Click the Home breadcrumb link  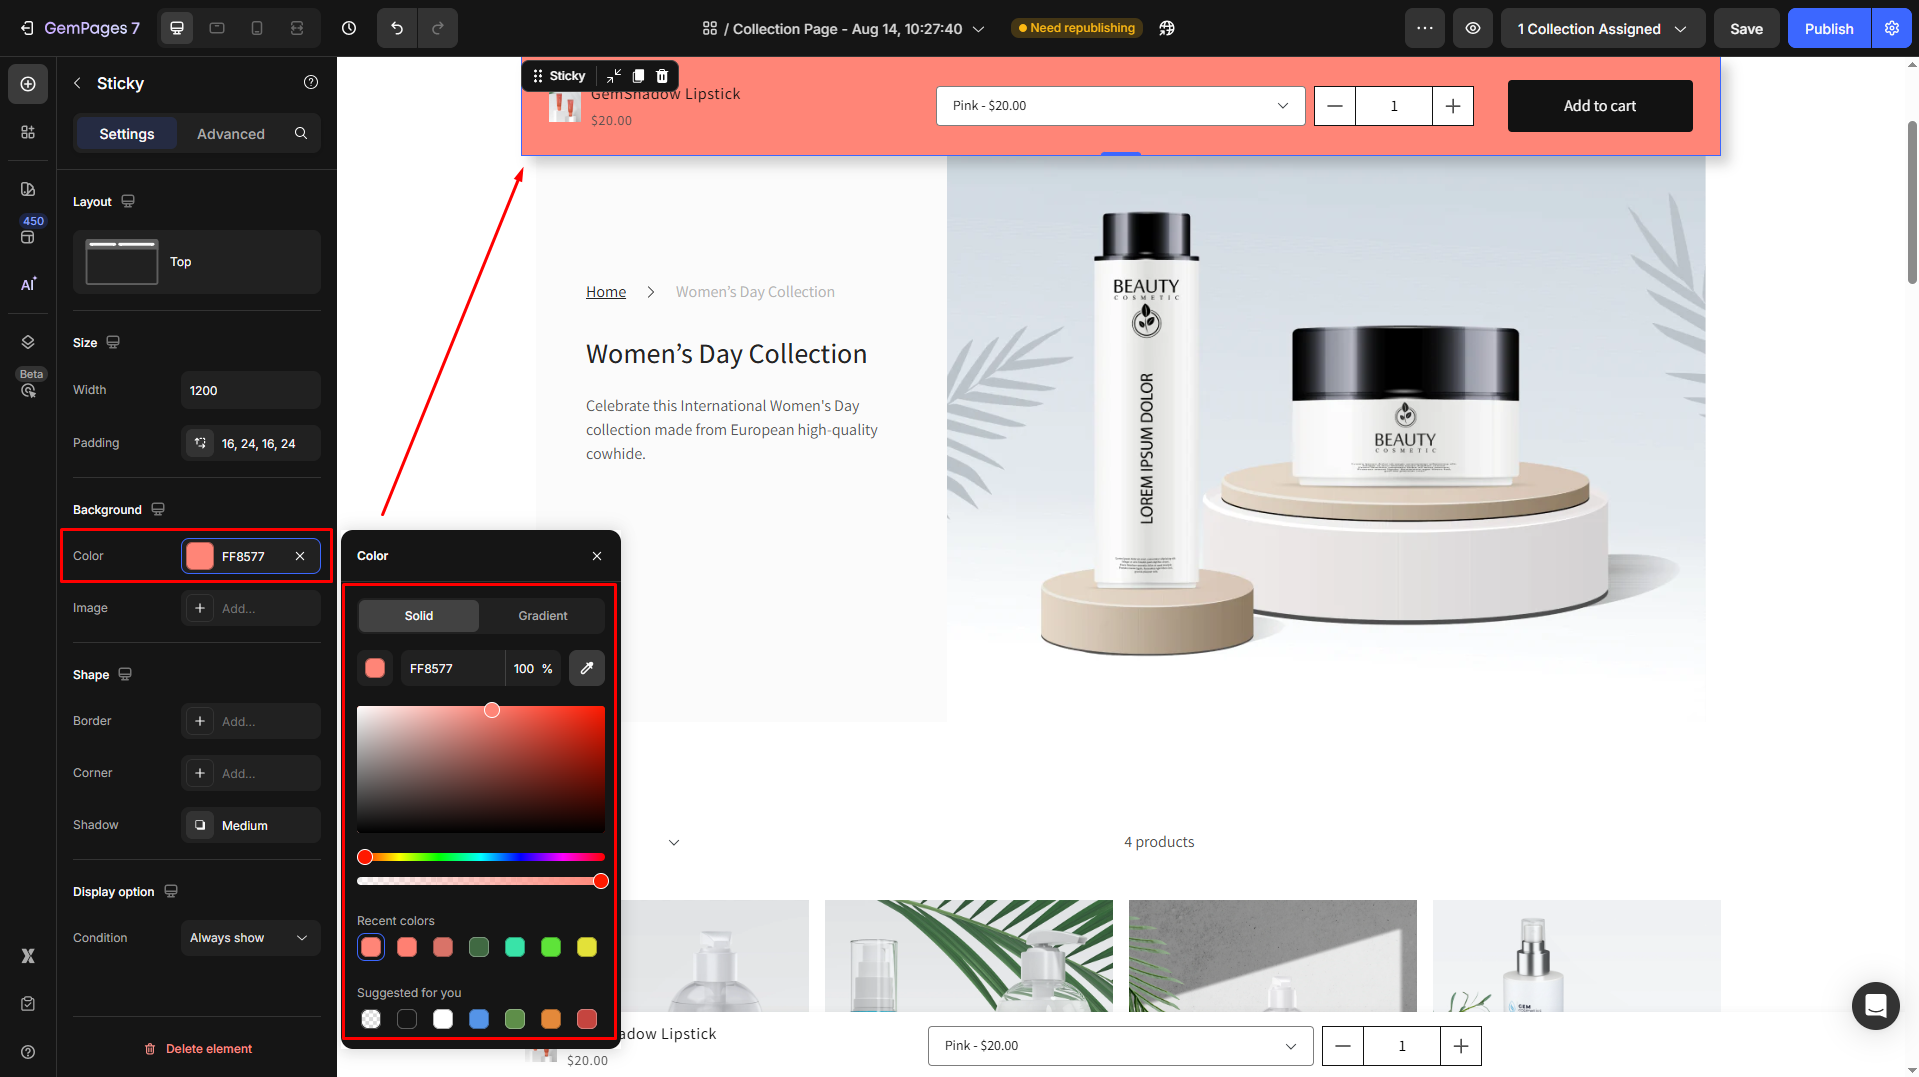[606, 292]
